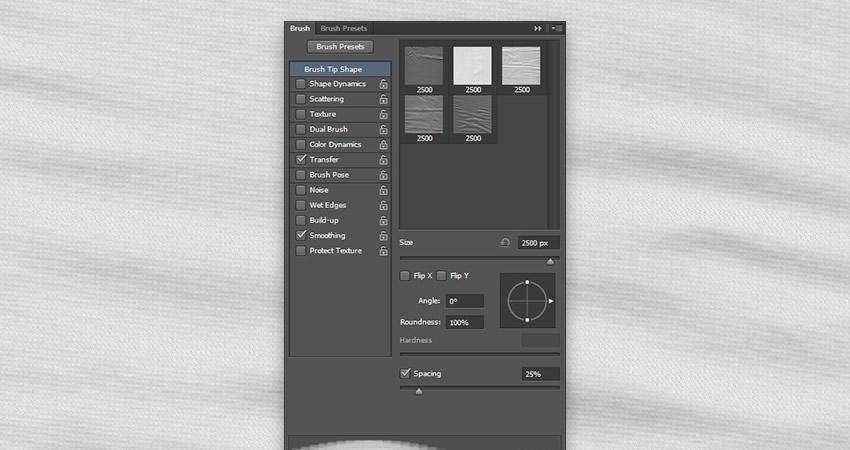Collapse panel with double-arrow icon
This screenshot has width=850, height=450.
[538, 29]
